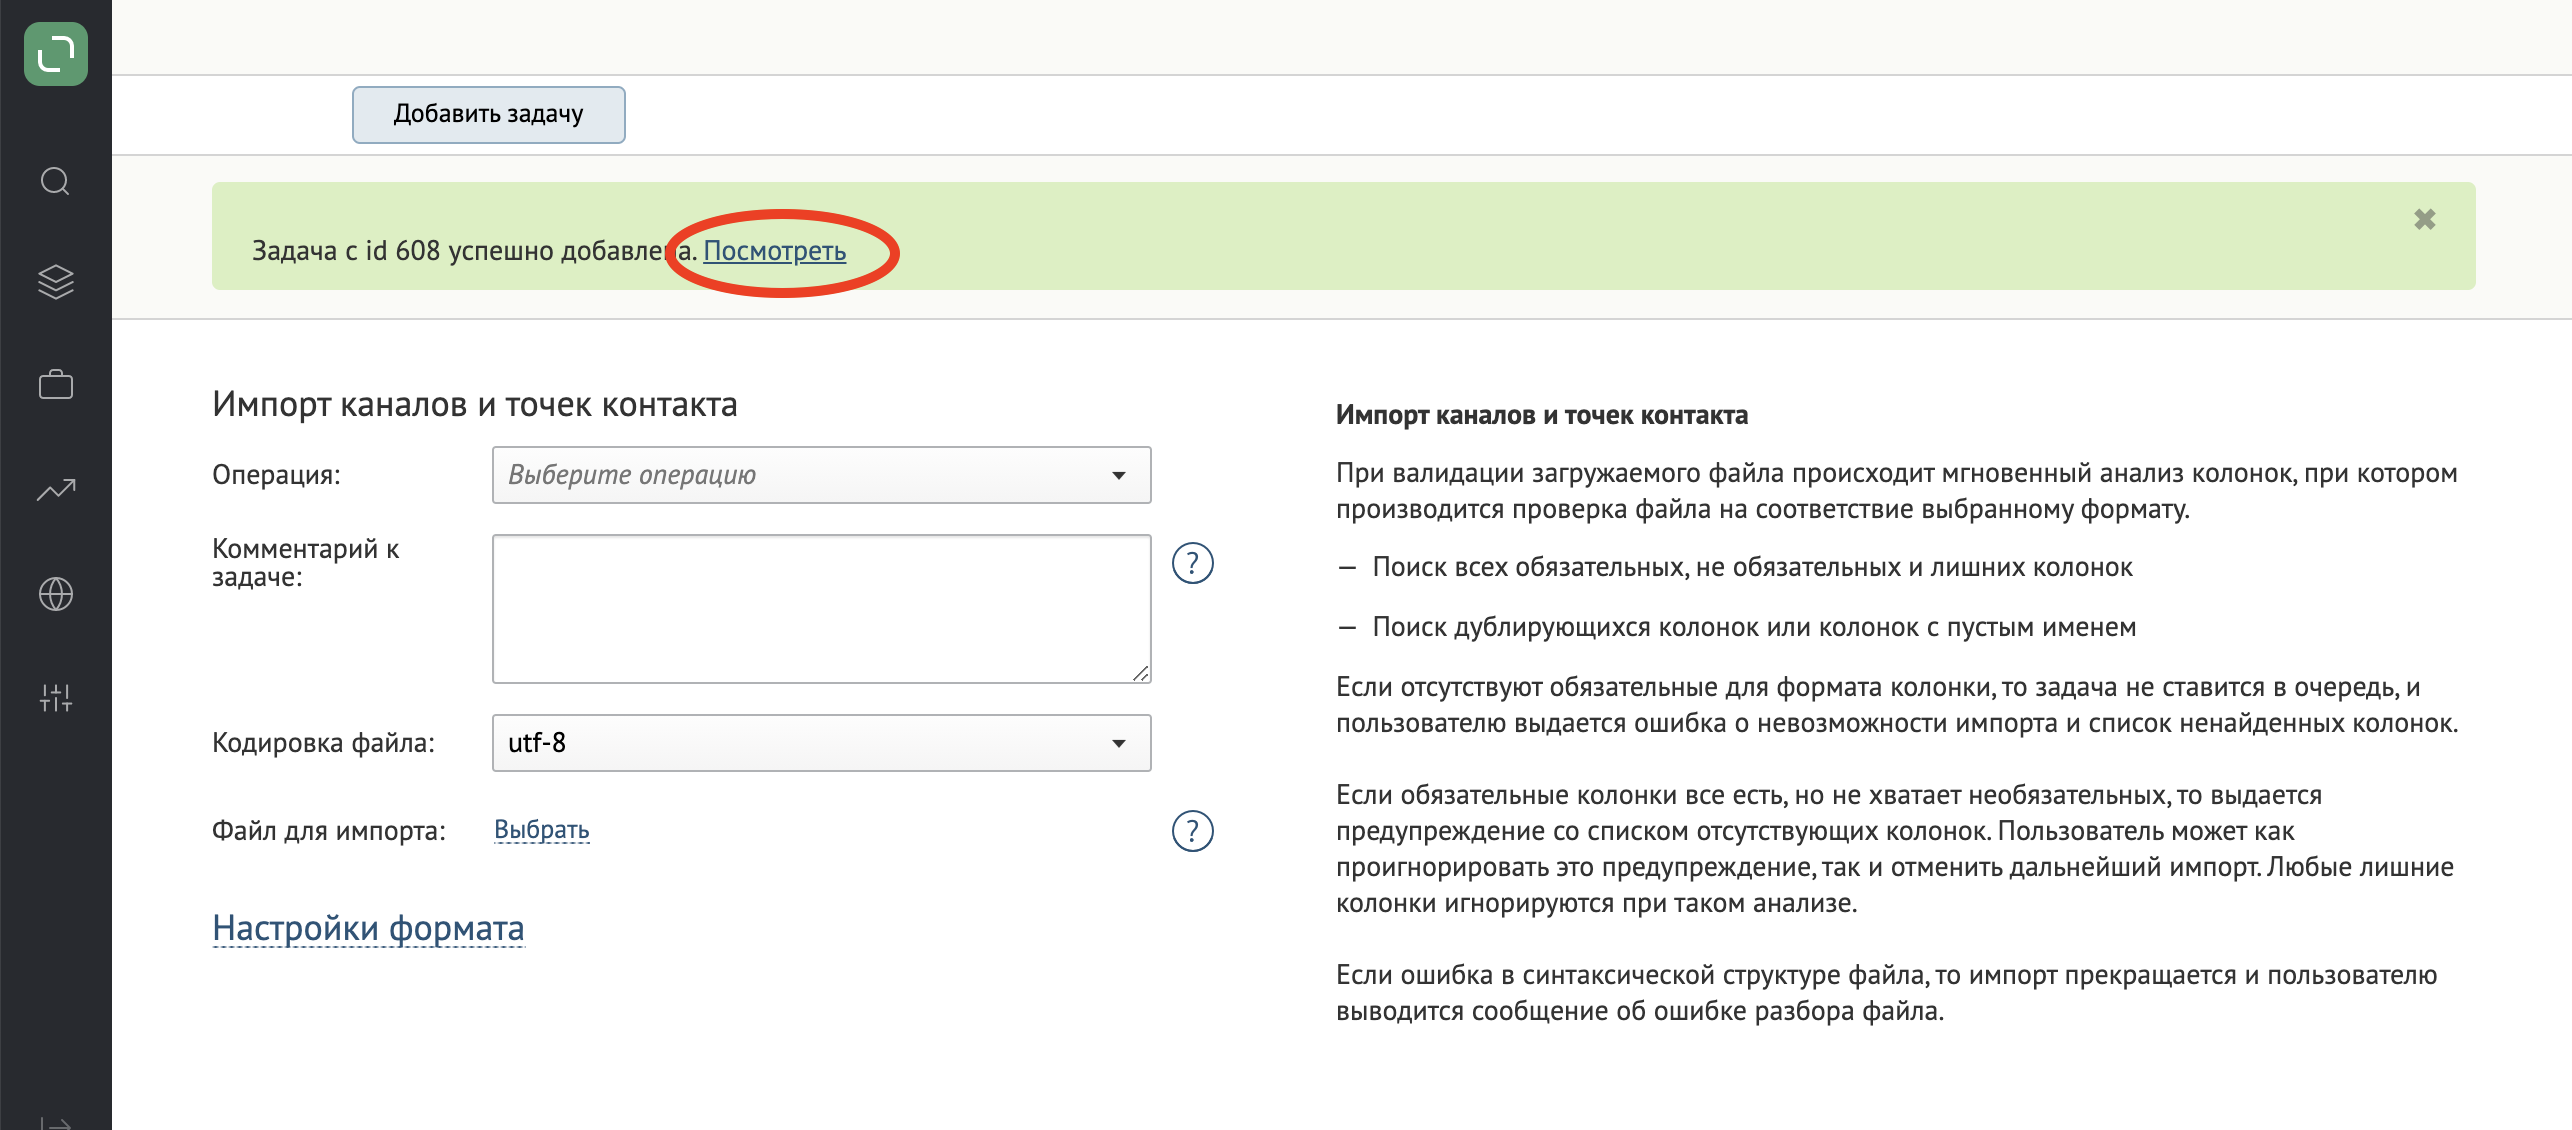Open the globe icon in sidebar

point(56,594)
